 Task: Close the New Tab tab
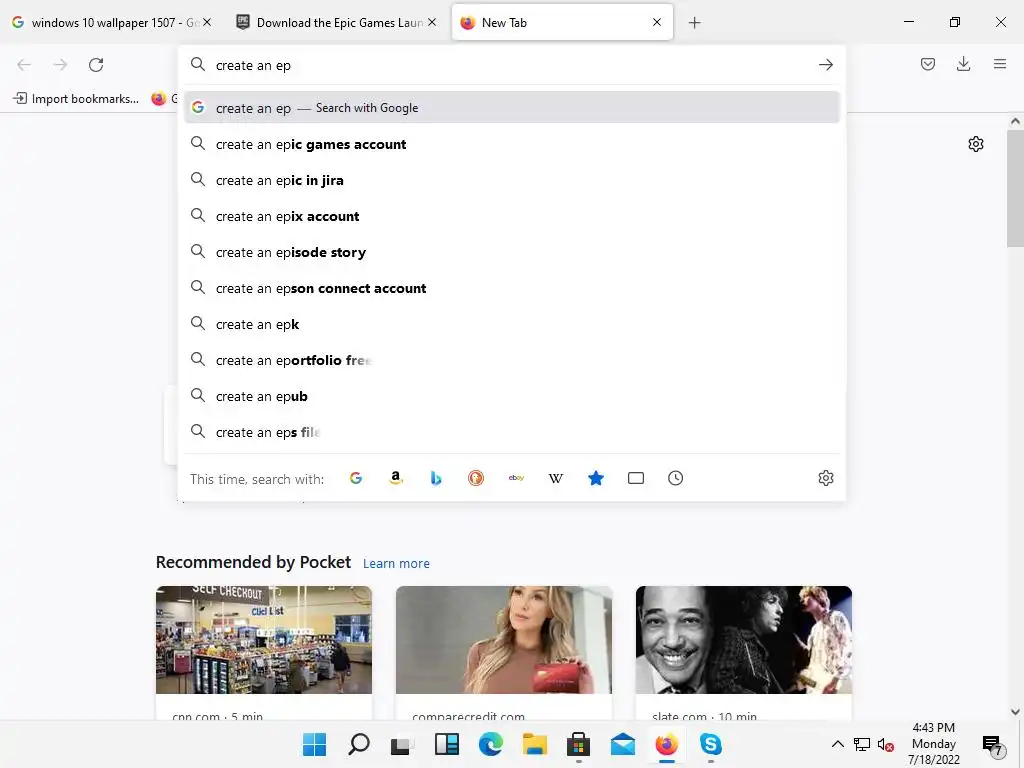pyautogui.click(x=657, y=22)
